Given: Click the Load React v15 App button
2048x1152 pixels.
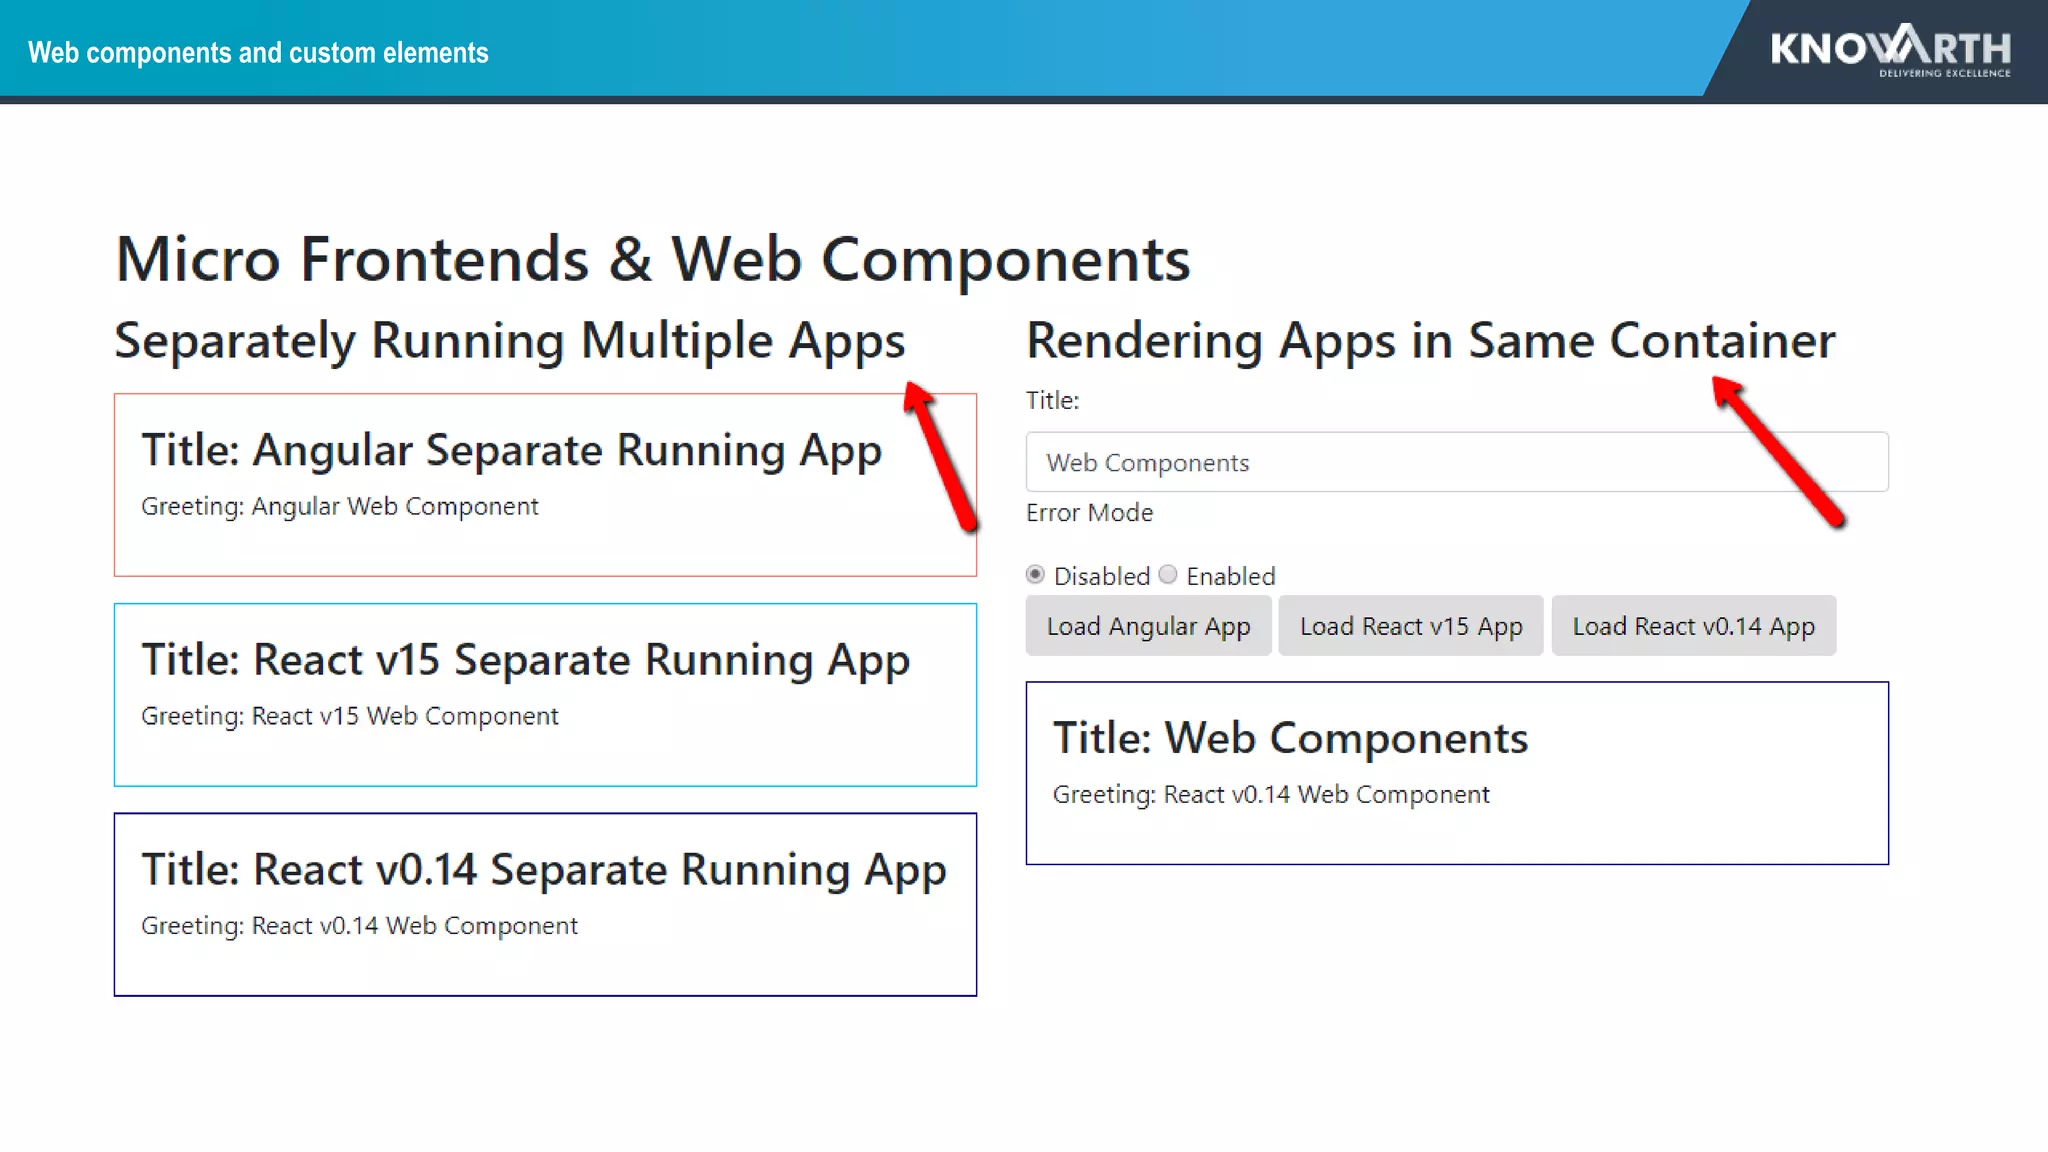Looking at the screenshot, I should point(1411,626).
